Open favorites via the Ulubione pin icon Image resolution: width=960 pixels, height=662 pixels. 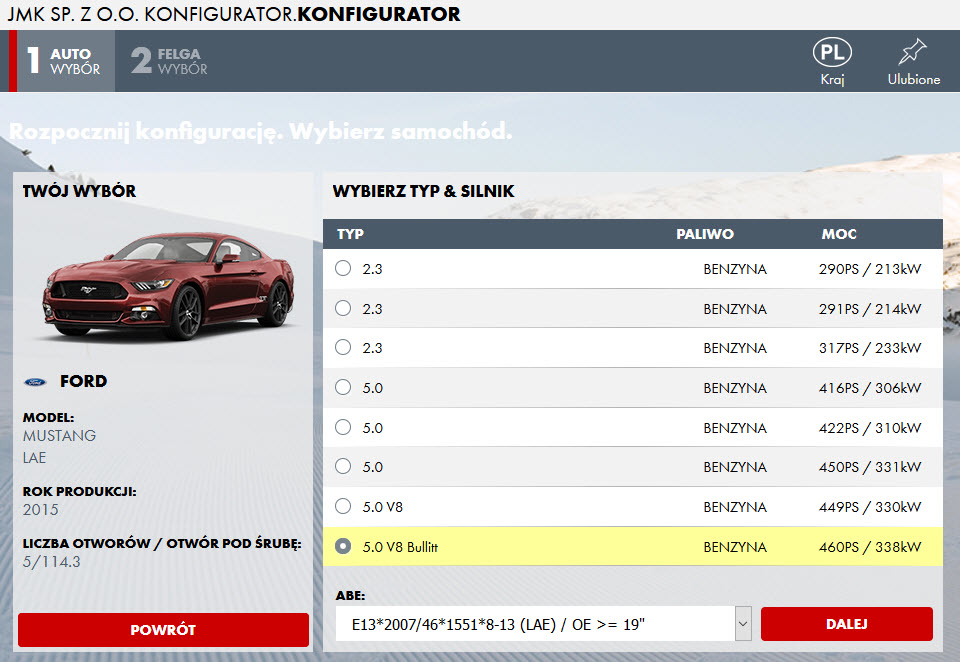click(912, 51)
